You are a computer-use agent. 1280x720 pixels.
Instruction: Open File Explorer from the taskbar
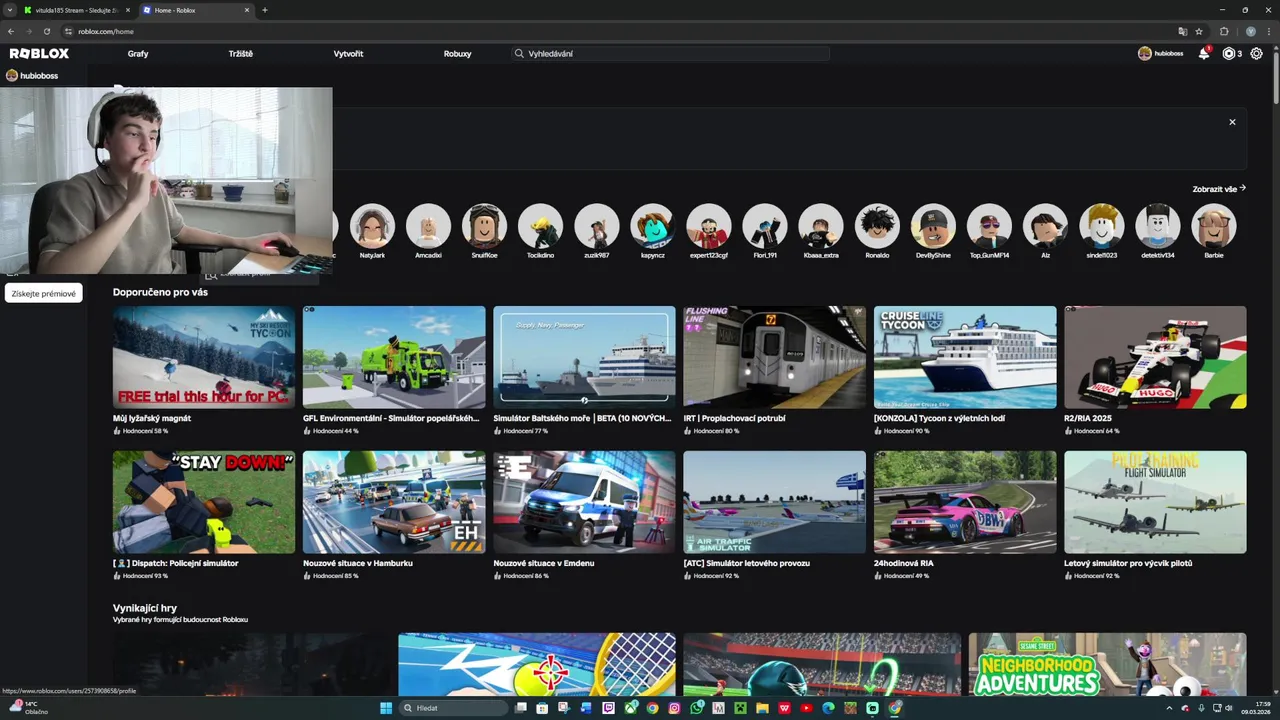[x=762, y=708]
